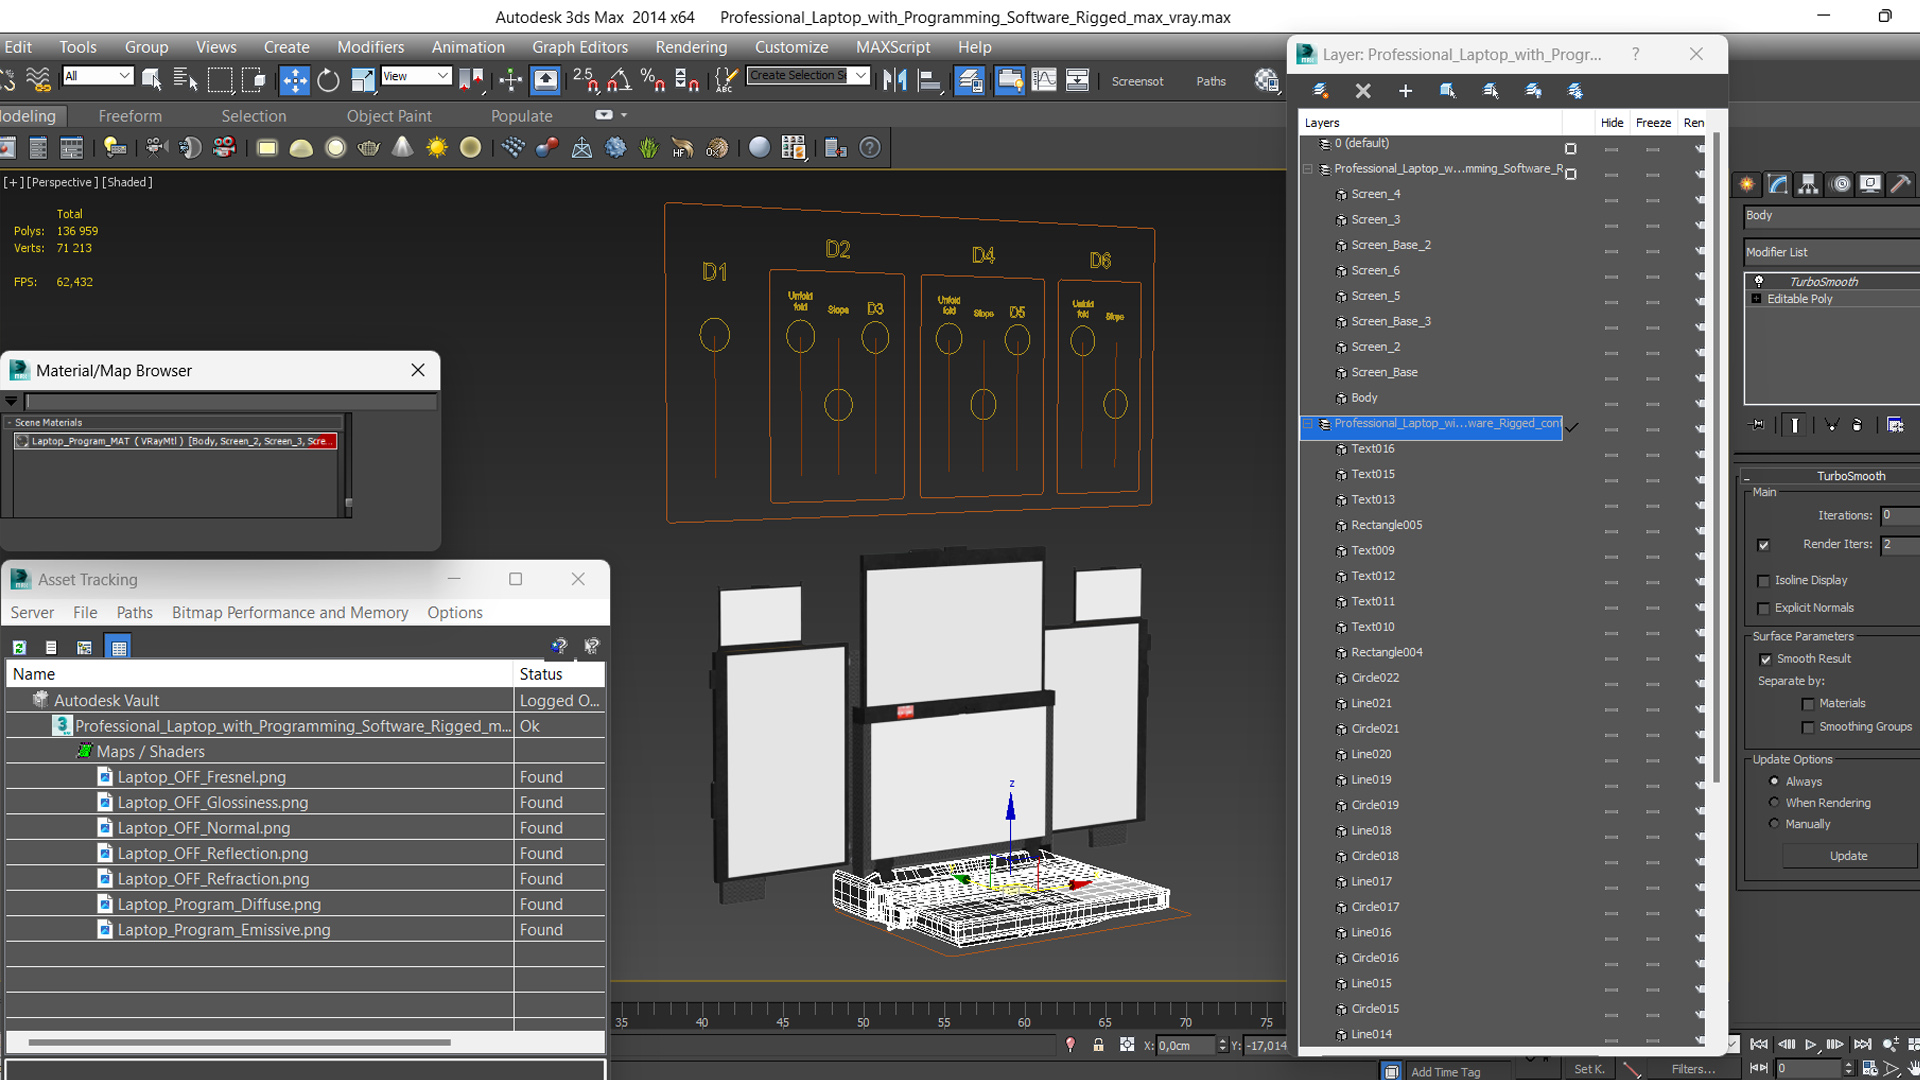The width and height of the screenshot is (1920, 1080).
Task: Click the sun light icon in ribbon
Action: click(436, 148)
